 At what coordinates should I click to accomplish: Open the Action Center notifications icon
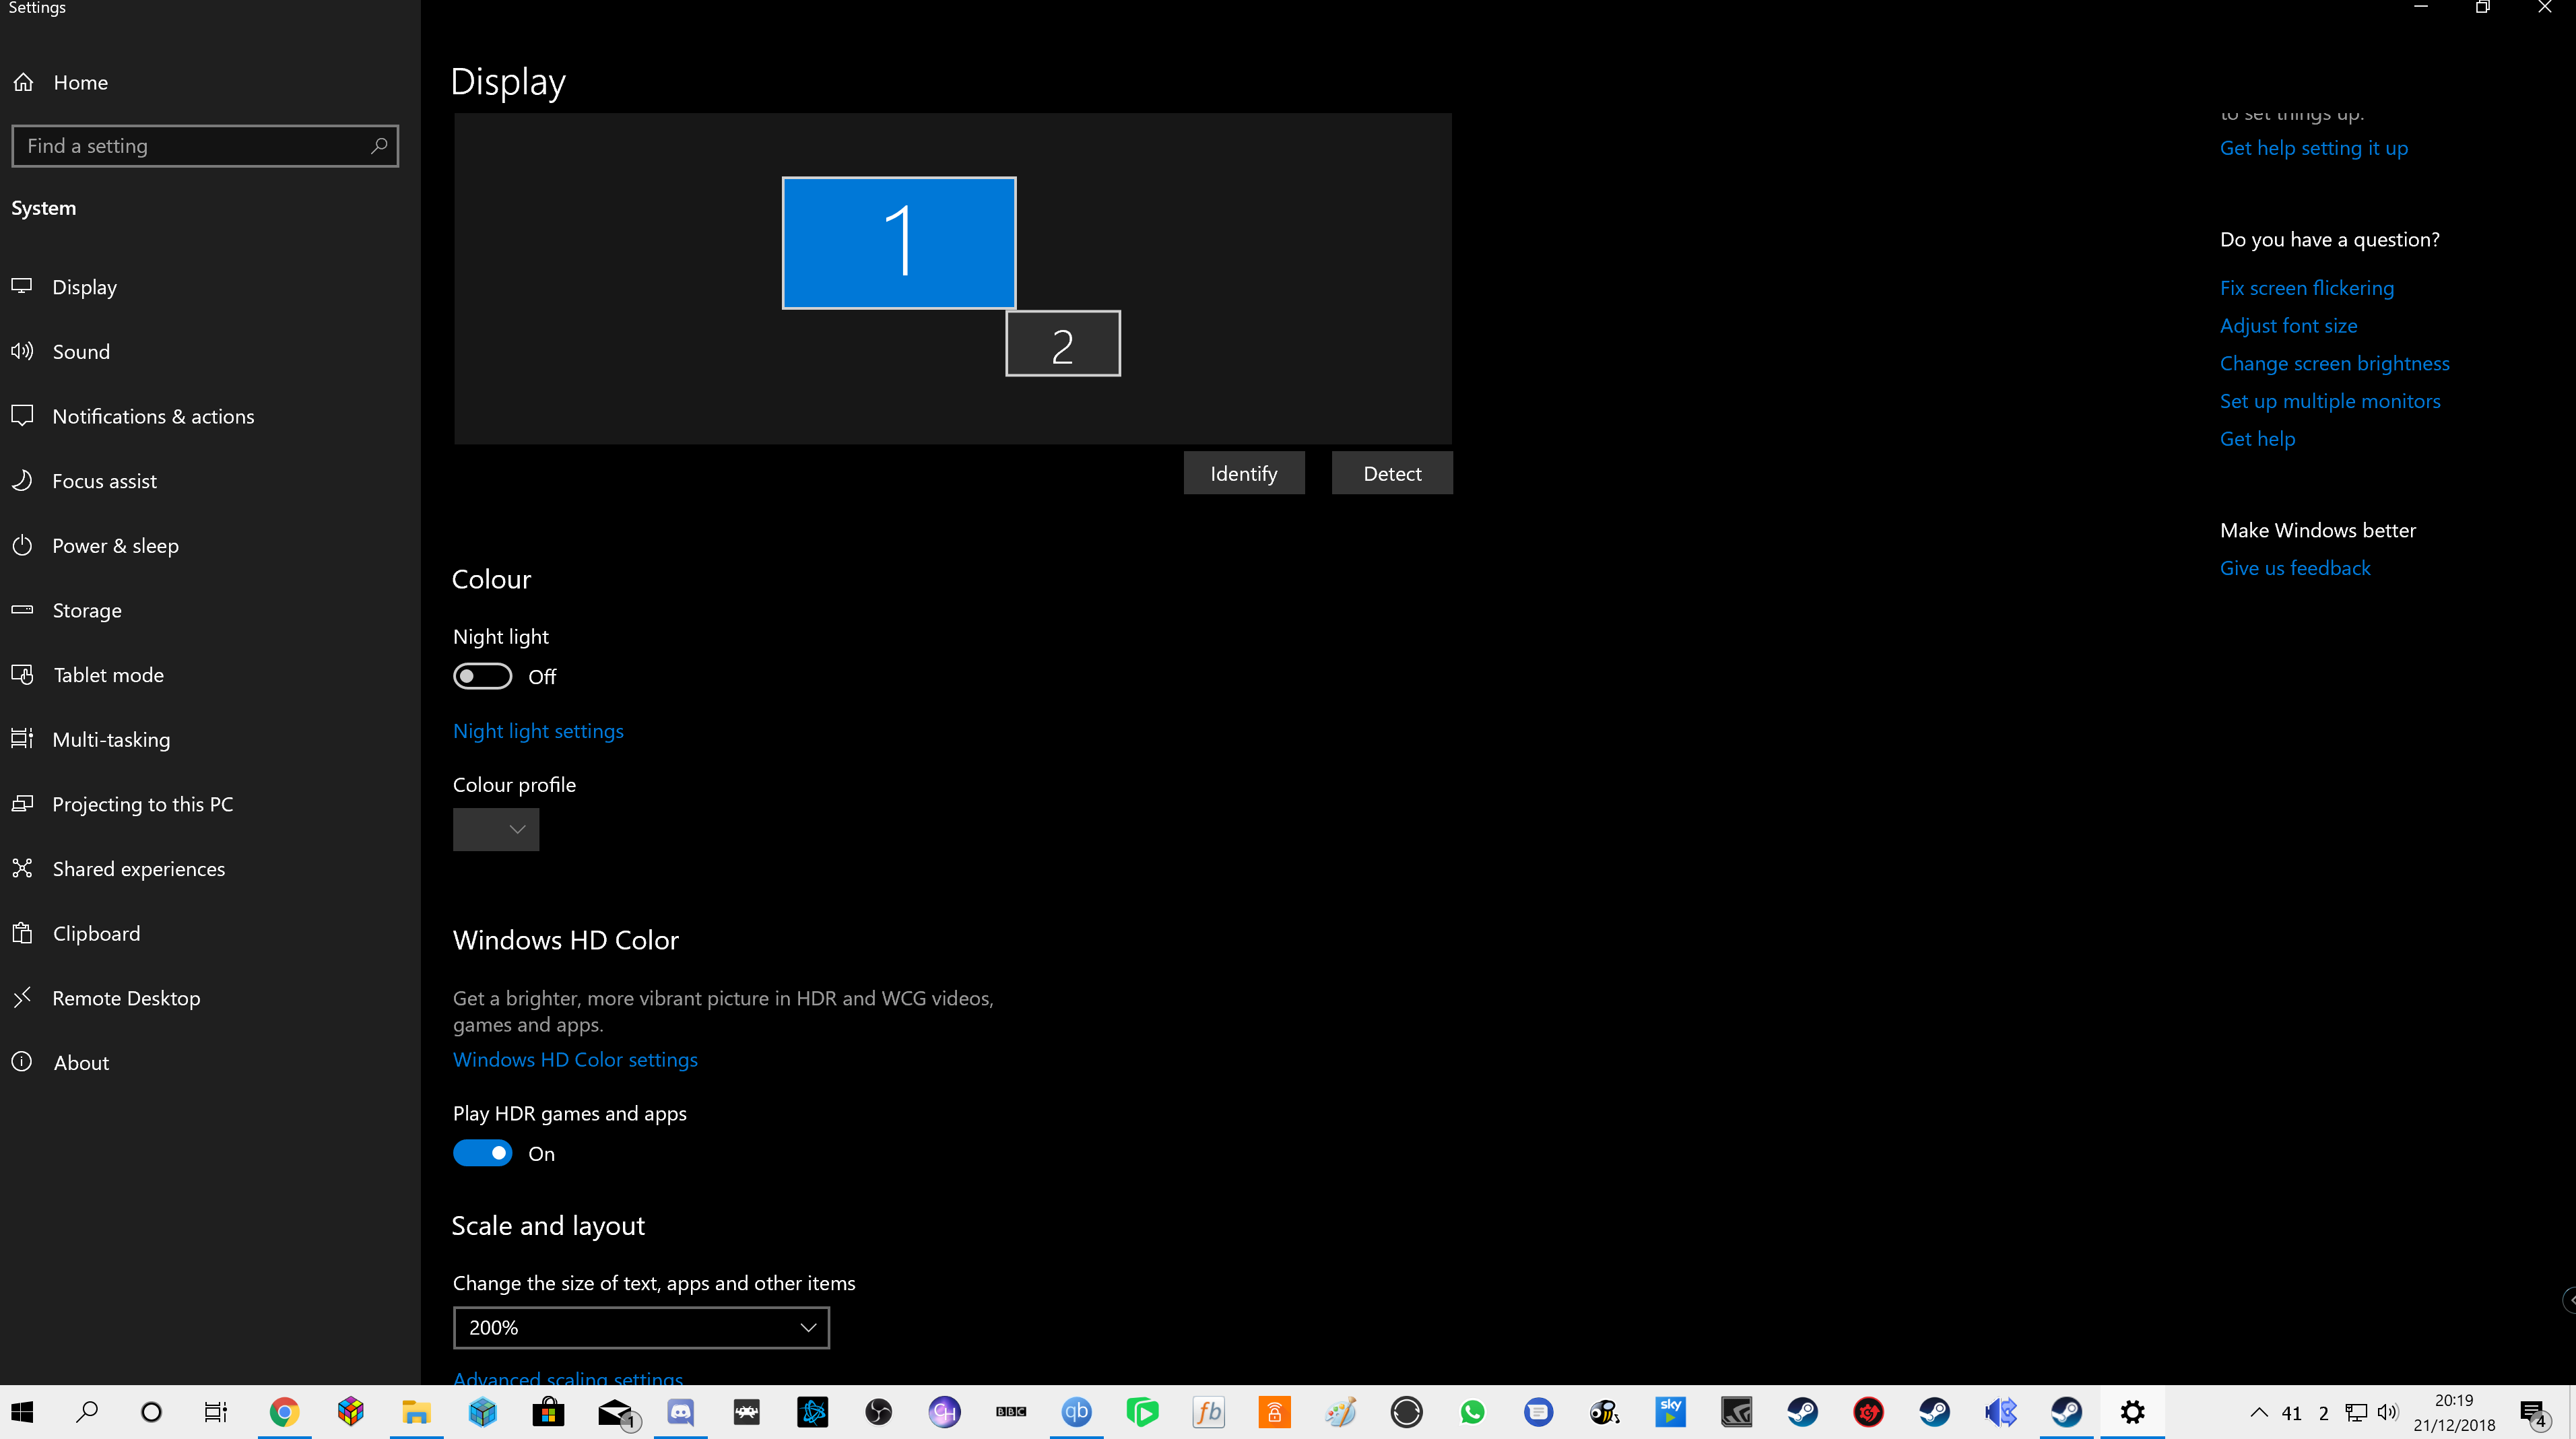tap(2533, 1413)
